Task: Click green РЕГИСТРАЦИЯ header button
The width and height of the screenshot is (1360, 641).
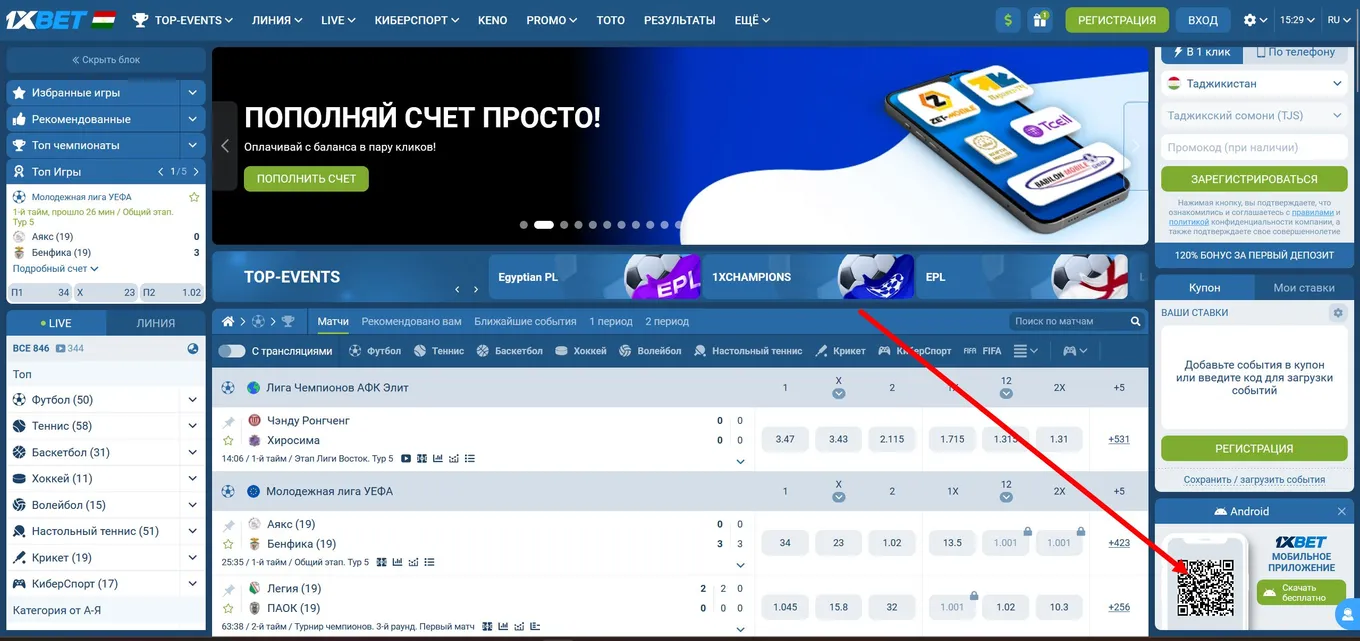Action: pos(1117,20)
